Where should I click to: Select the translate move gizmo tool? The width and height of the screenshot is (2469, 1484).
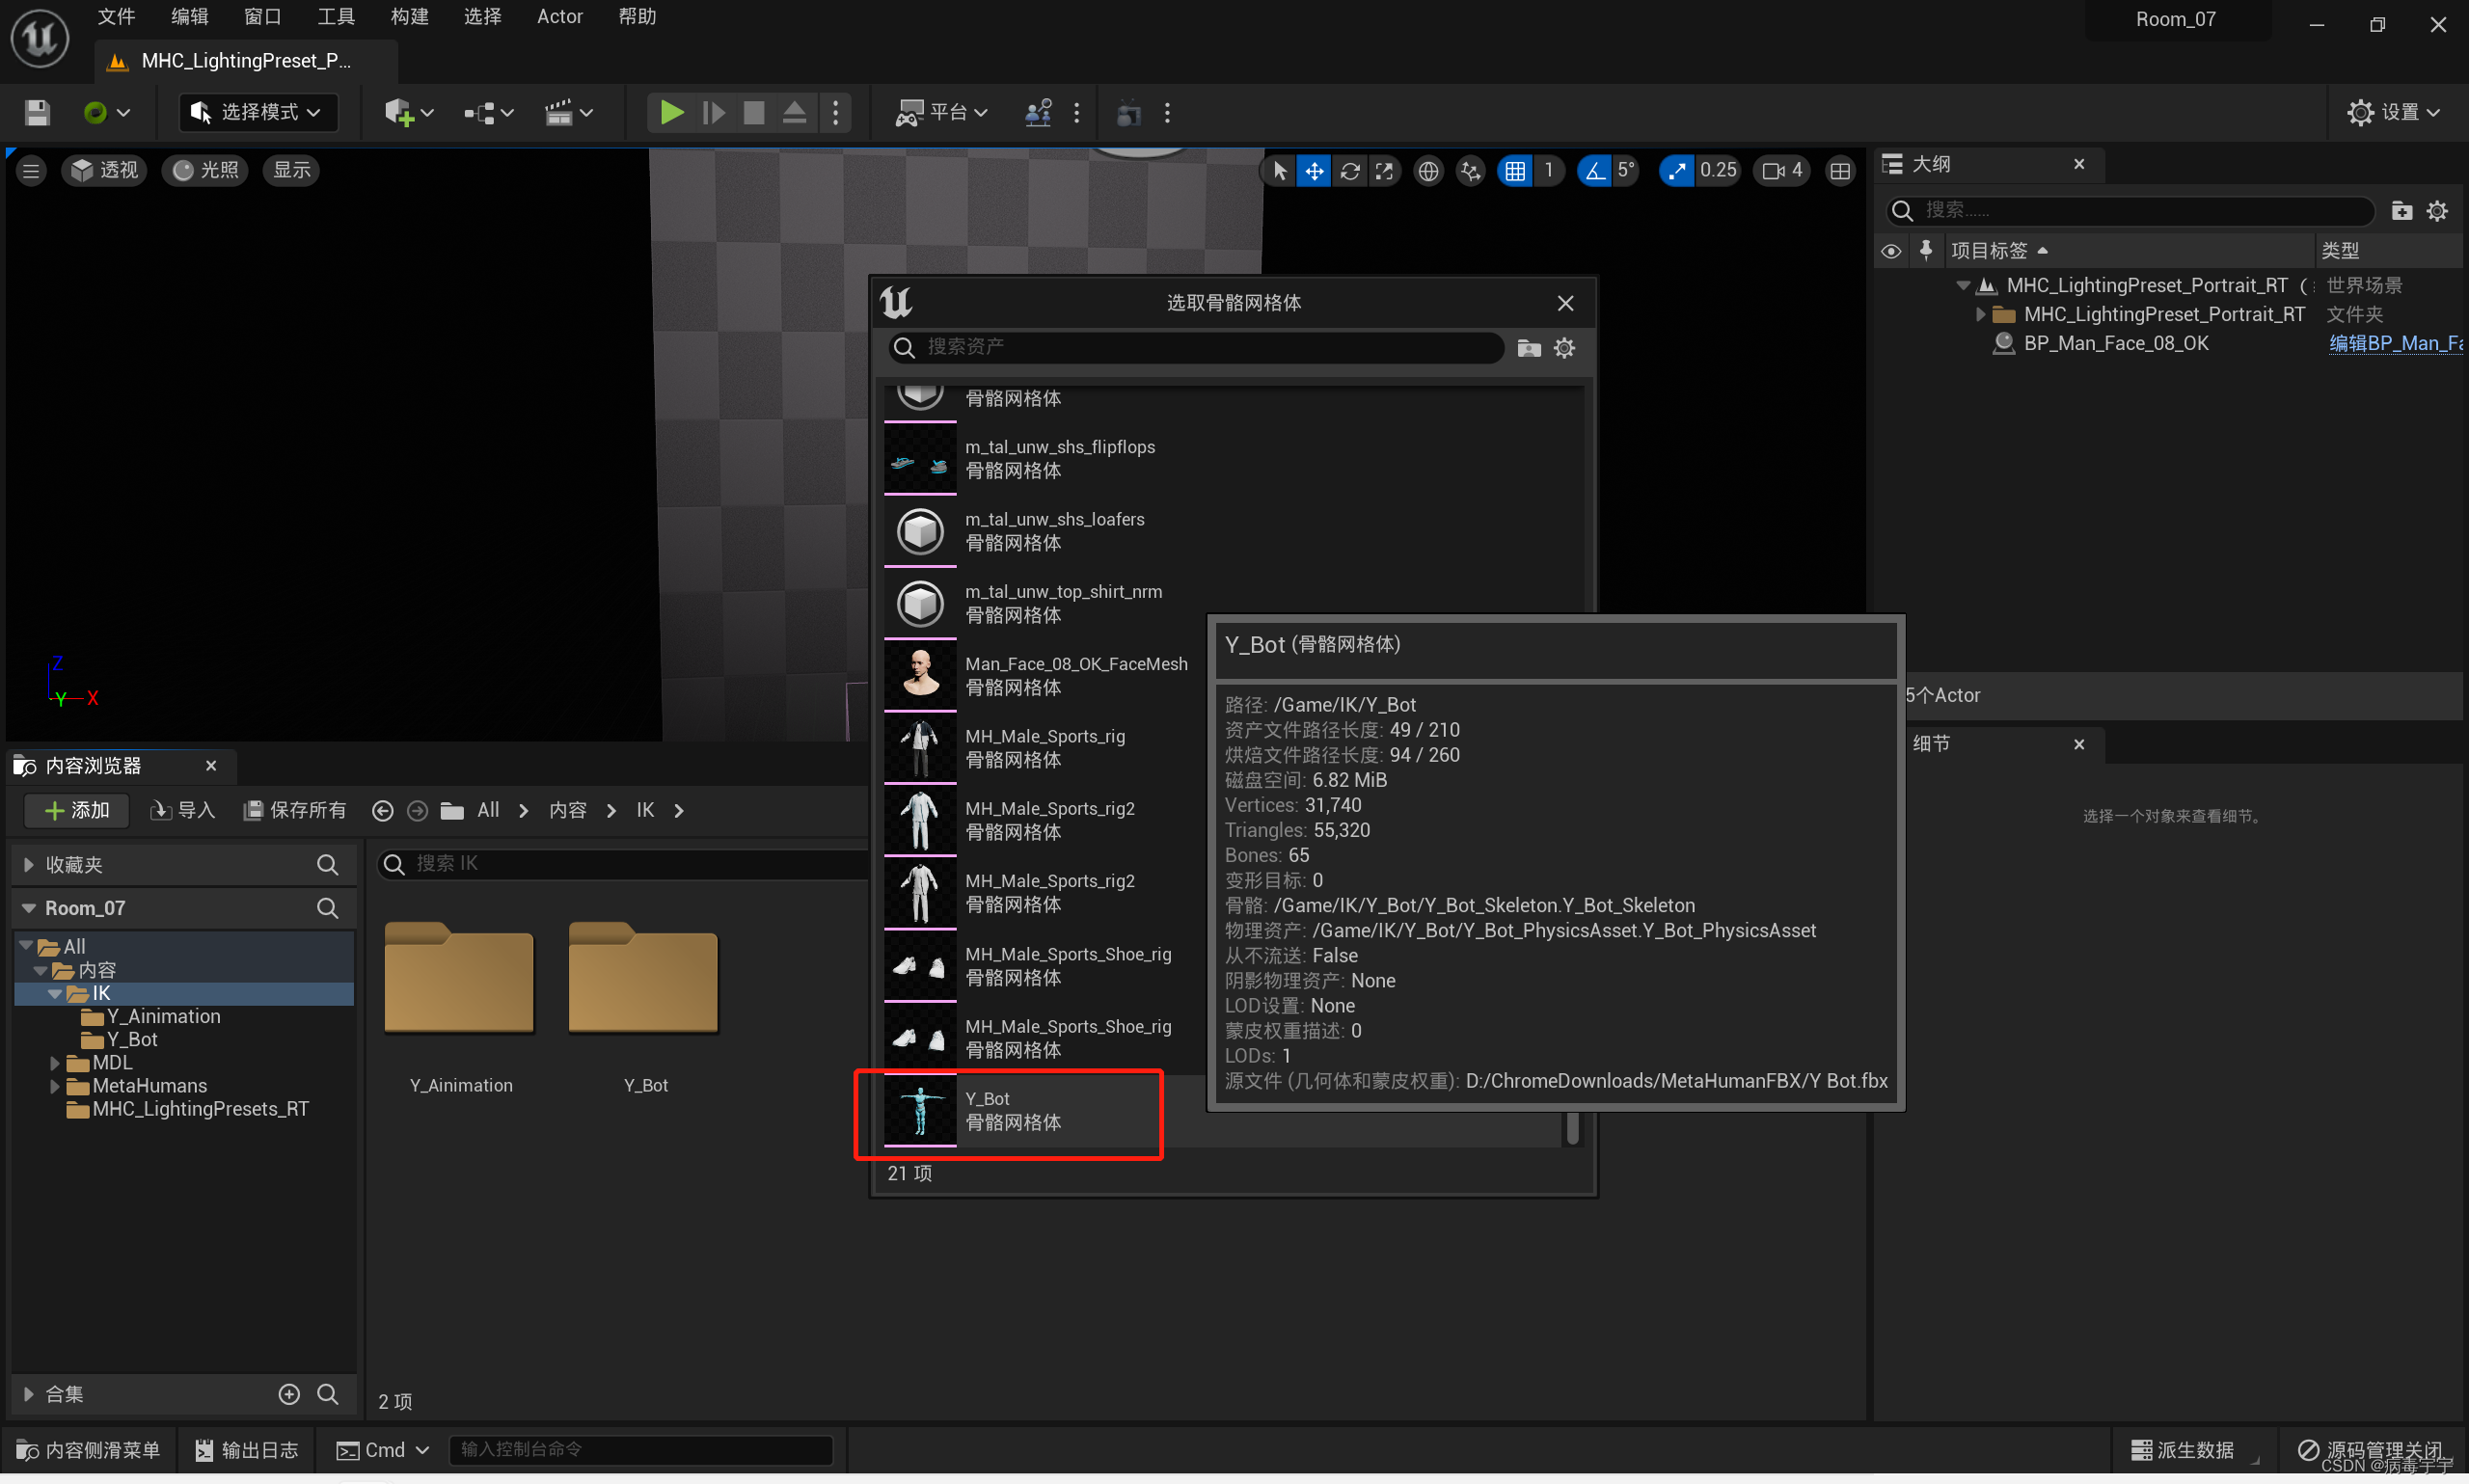1314,171
